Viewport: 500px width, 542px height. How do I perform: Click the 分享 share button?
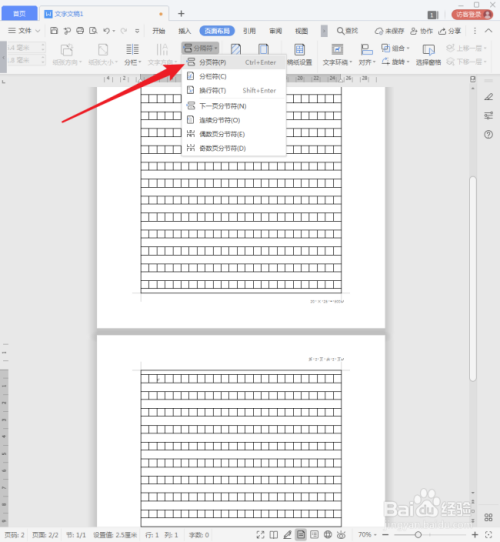pos(449,31)
